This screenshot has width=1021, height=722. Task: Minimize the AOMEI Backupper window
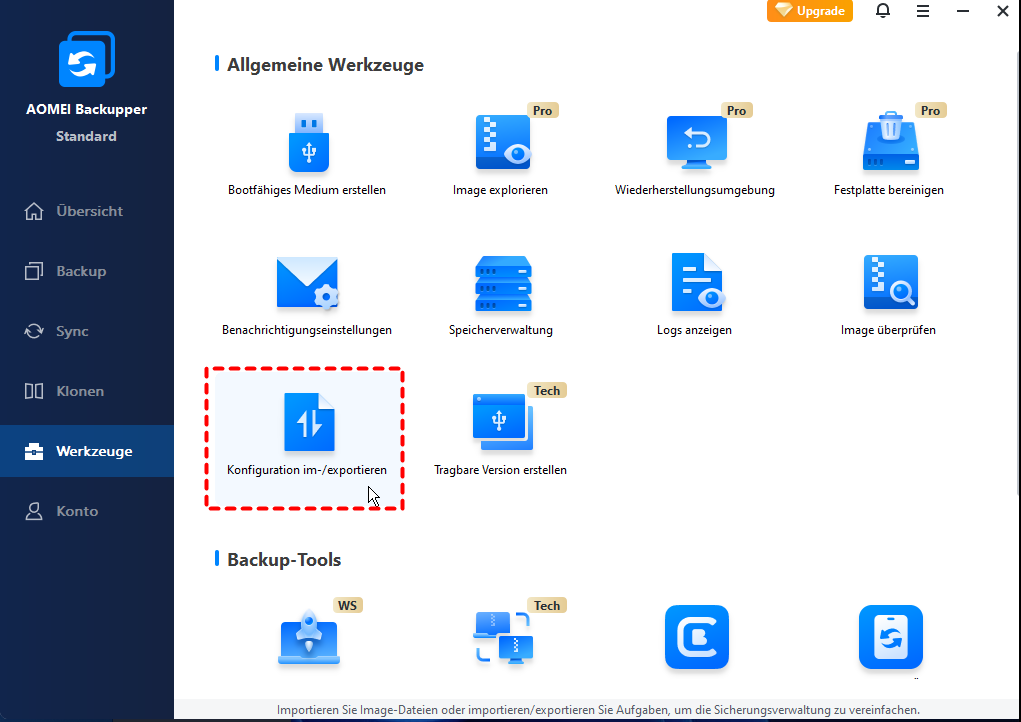(x=962, y=11)
